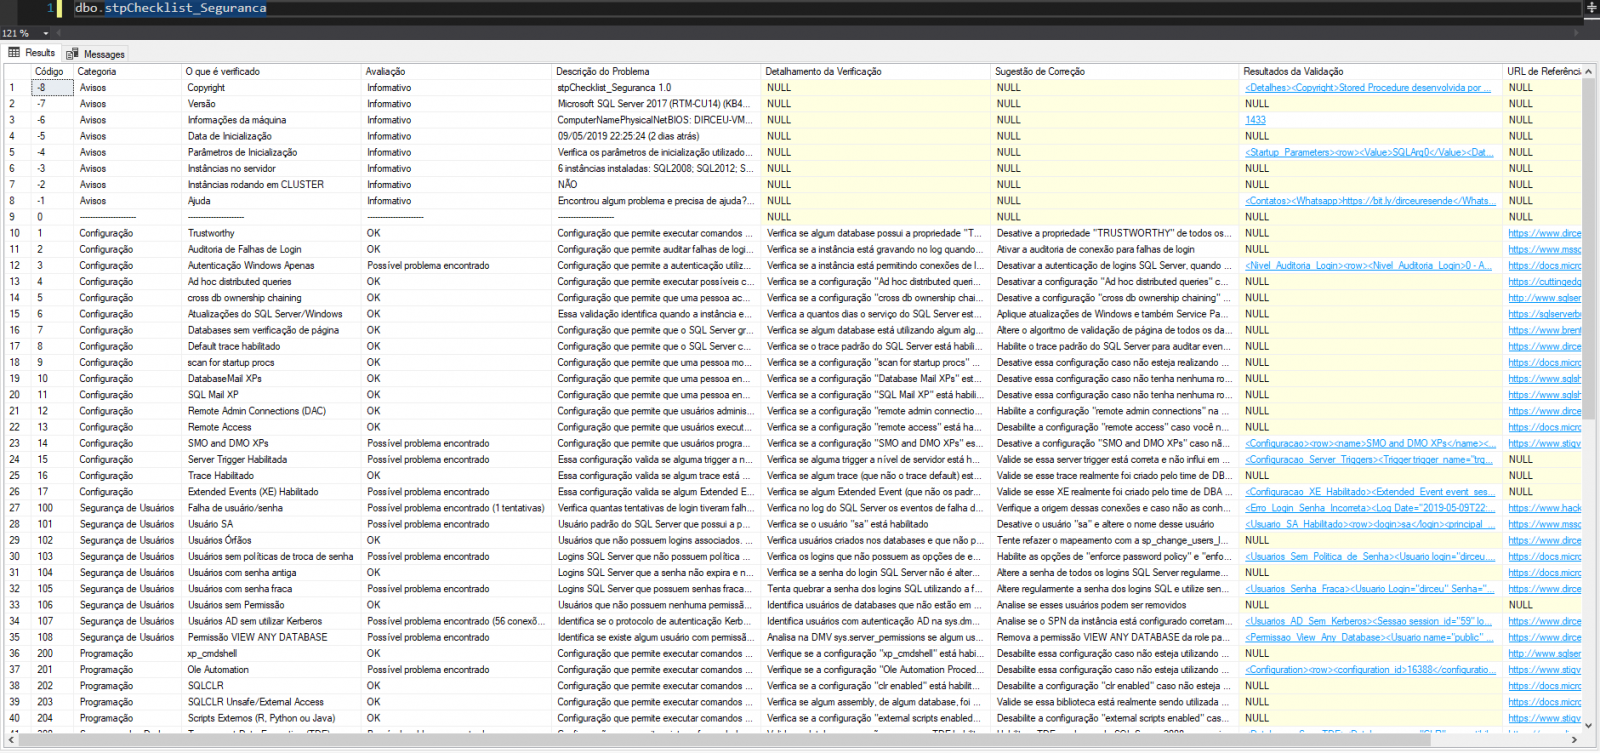
Task: Open the SMO and DMO XPs Configuracao link
Action: pos(1370,444)
